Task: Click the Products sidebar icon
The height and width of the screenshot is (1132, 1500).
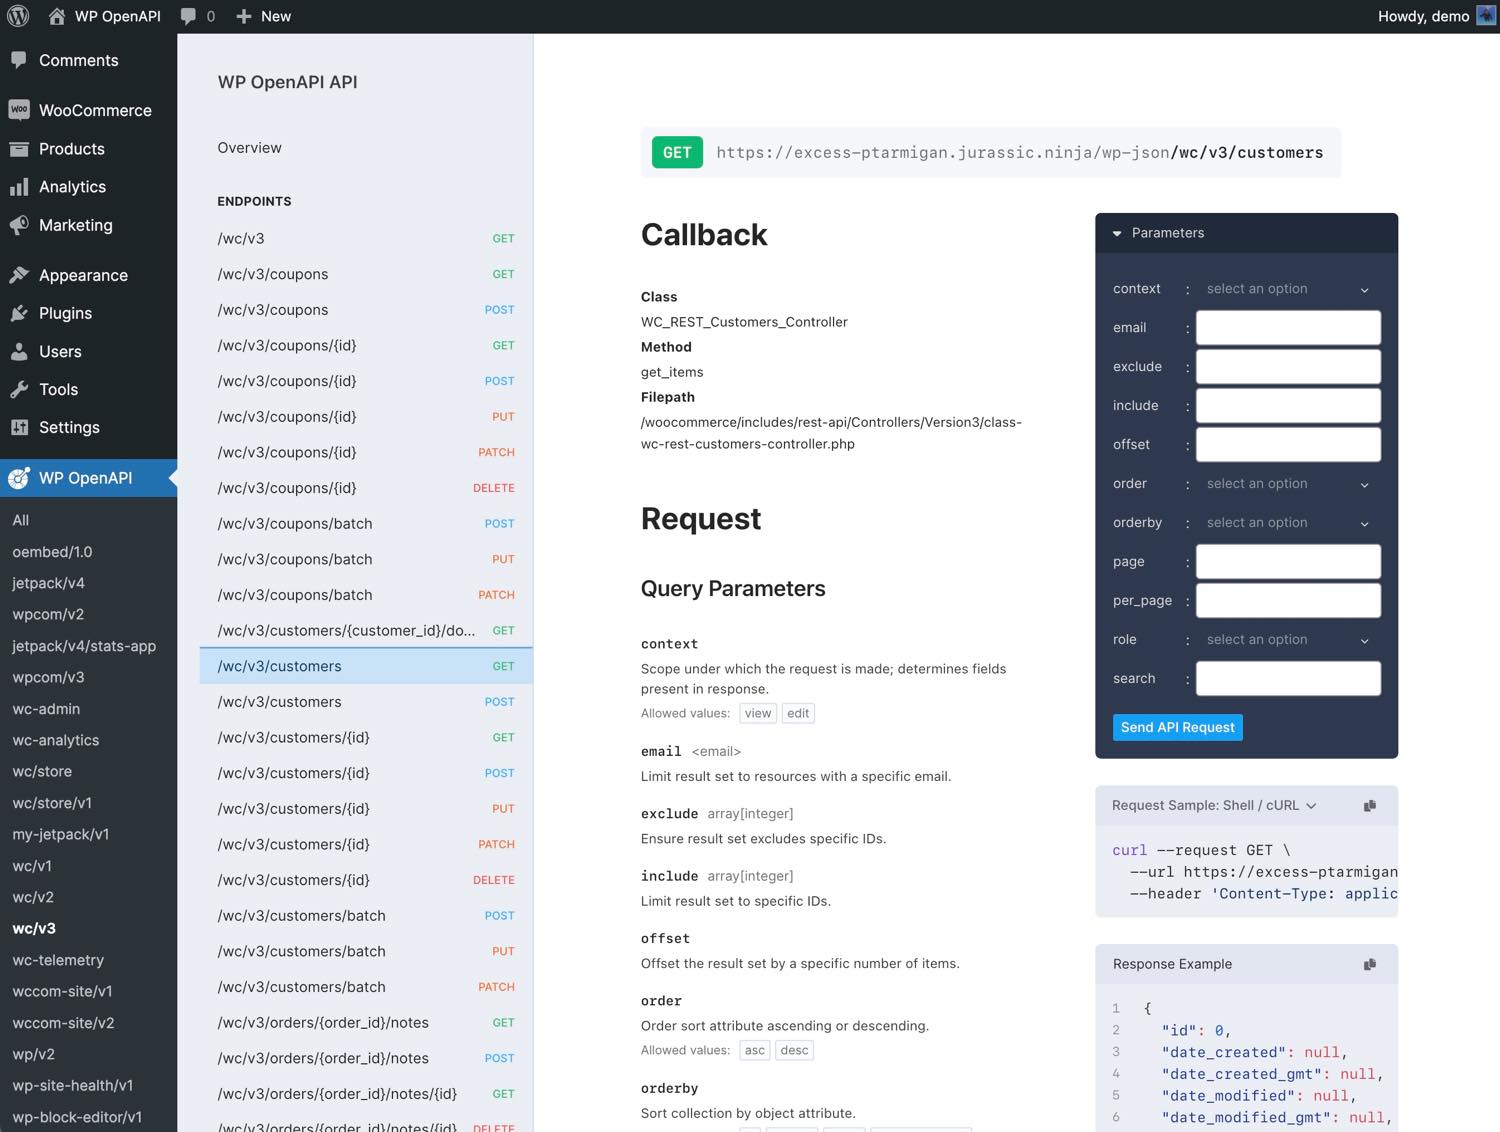Action: click(19, 149)
